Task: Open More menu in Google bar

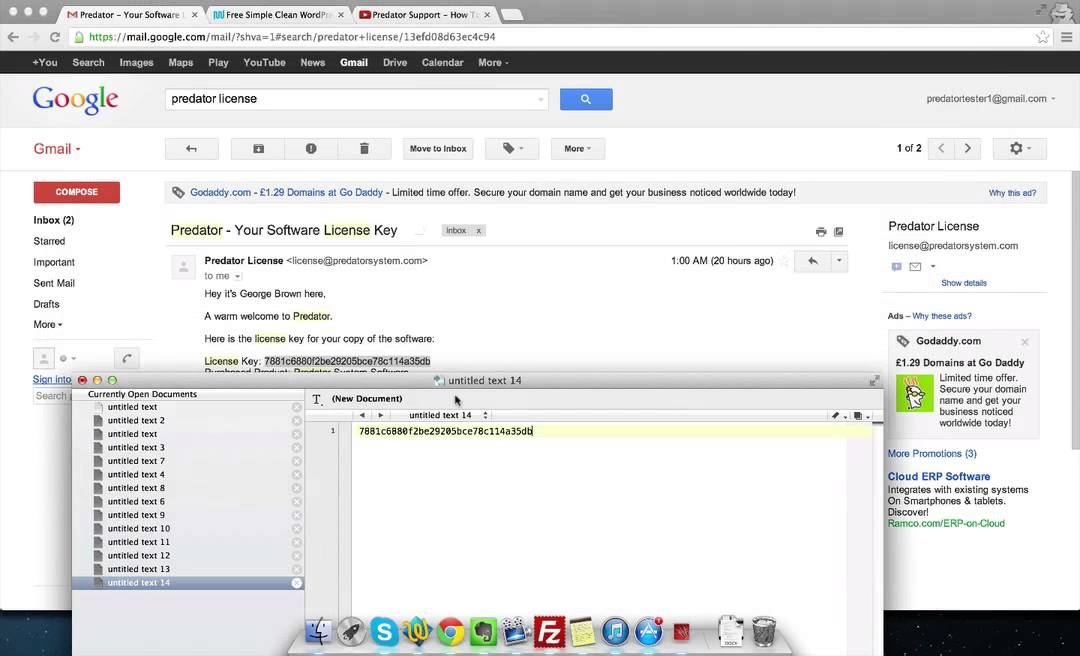Action: click(493, 63)
